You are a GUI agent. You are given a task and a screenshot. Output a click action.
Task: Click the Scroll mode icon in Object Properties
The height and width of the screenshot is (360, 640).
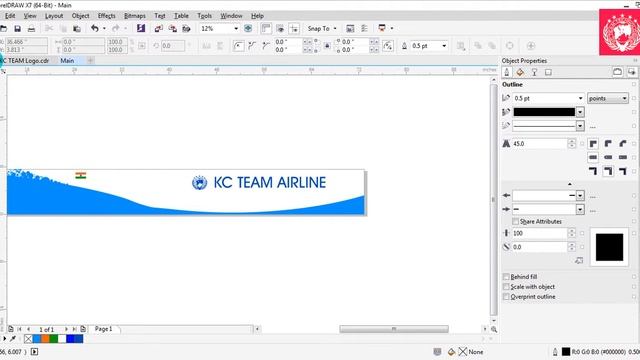coord(618,72)
